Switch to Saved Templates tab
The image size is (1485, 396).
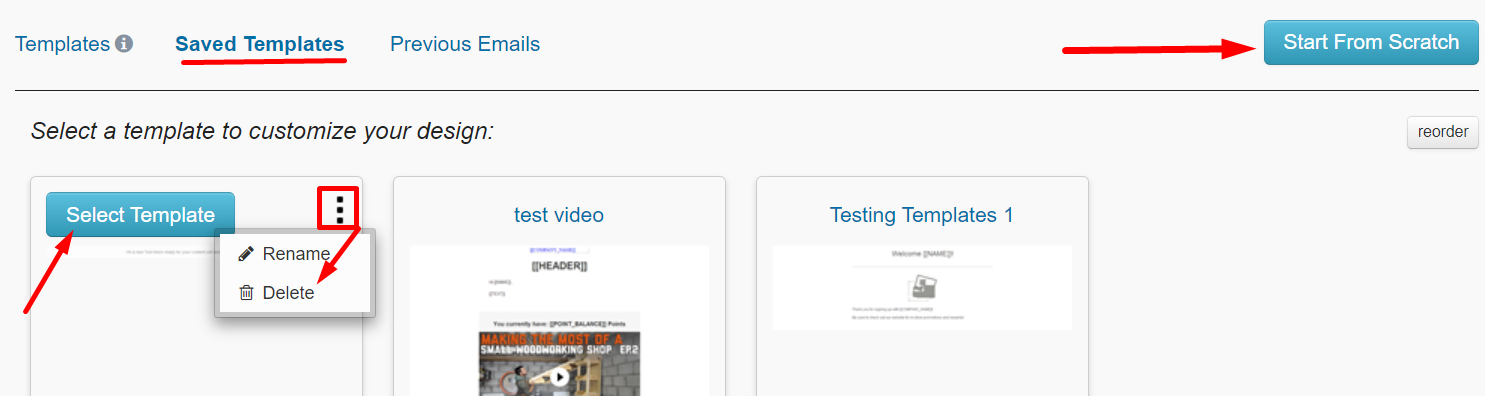coord(260,44)
